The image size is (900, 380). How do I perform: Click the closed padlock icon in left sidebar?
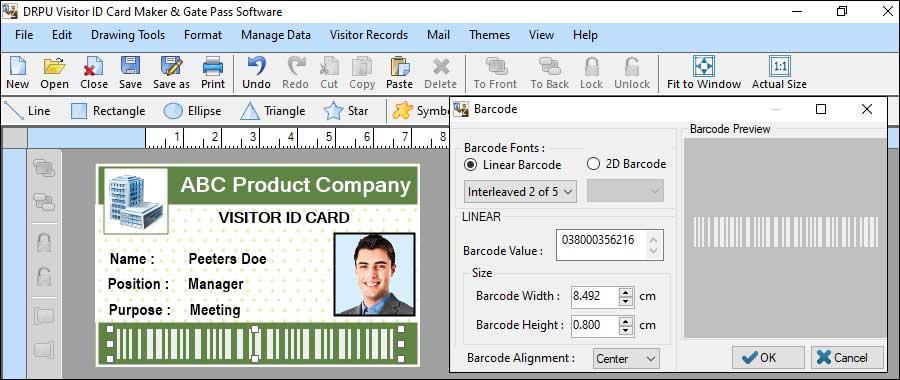pyautogui.click(x=44, y=242)
